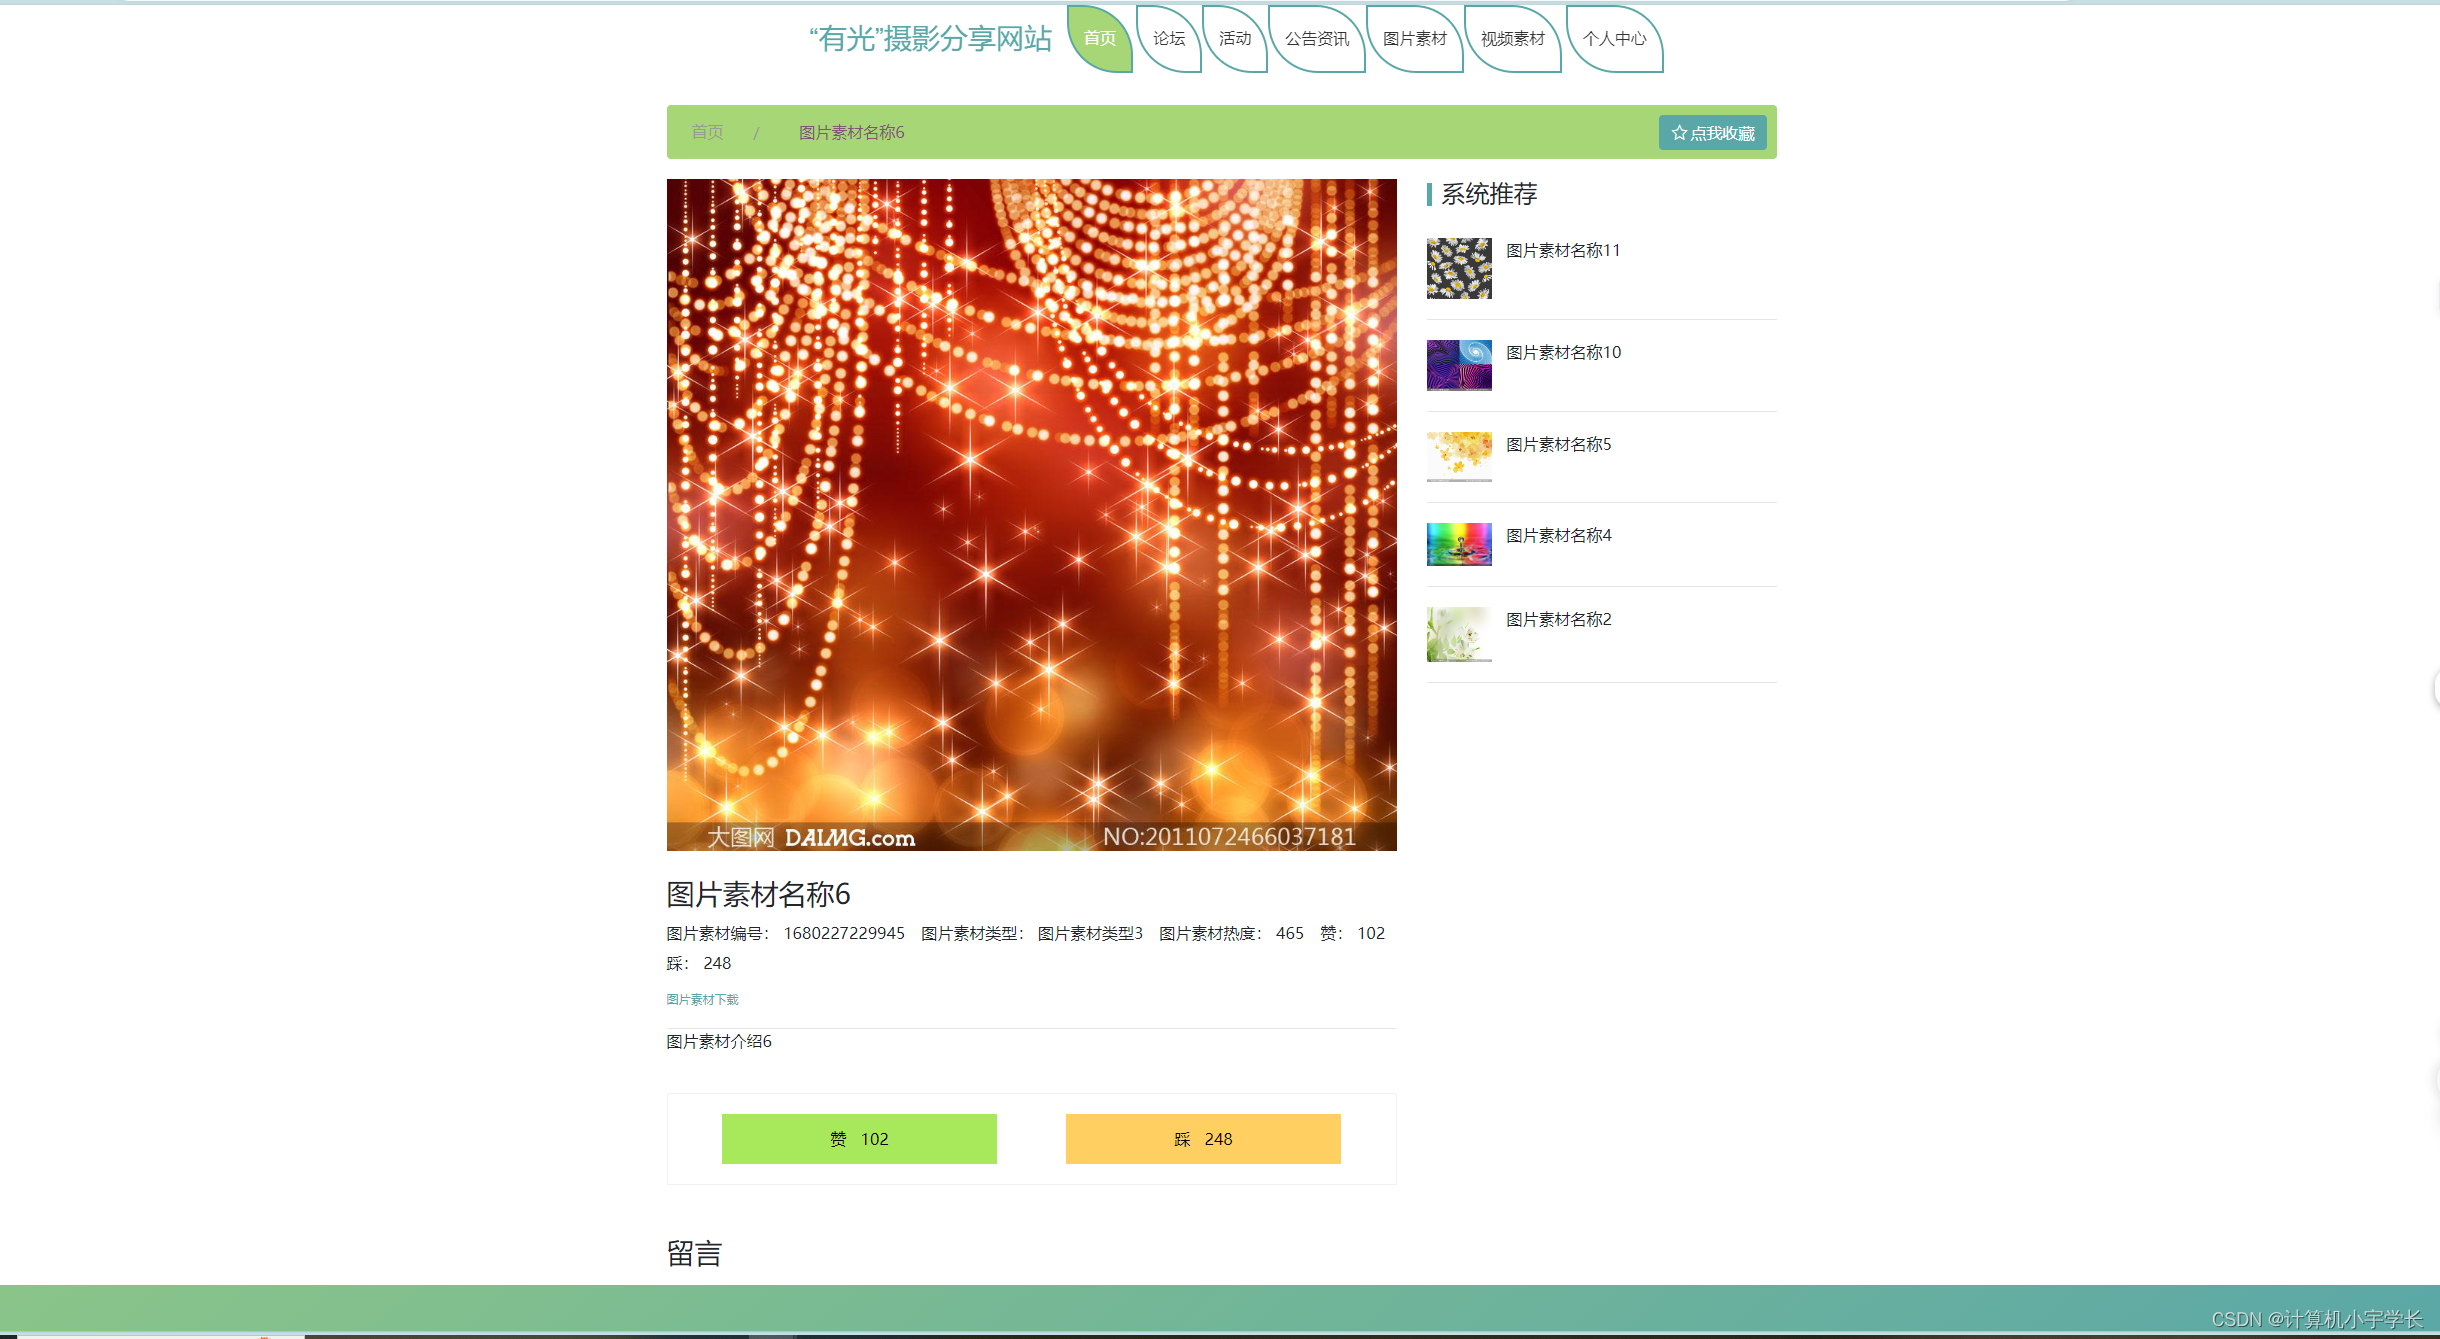2440x1339 pixels.
Task: Open the 活动 menu tab
Action: coord(1235,39)
